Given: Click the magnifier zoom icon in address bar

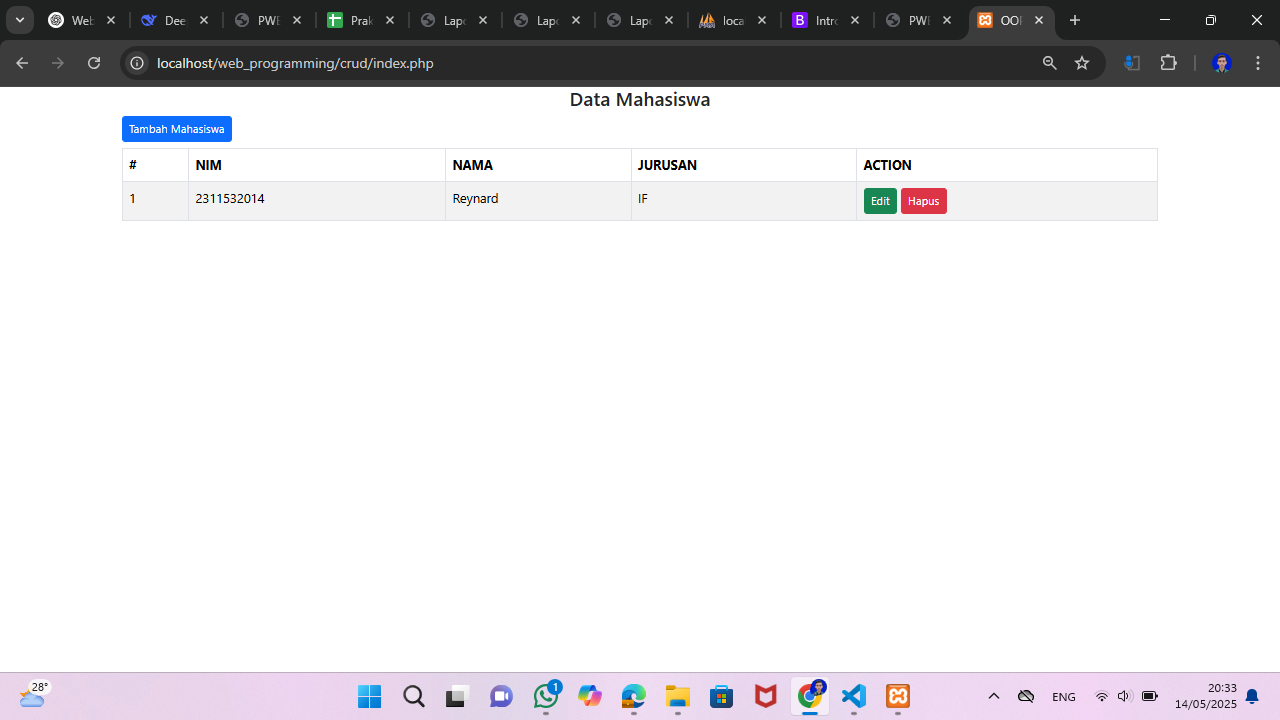Looking at the screenshot, I should (1049, 62).
